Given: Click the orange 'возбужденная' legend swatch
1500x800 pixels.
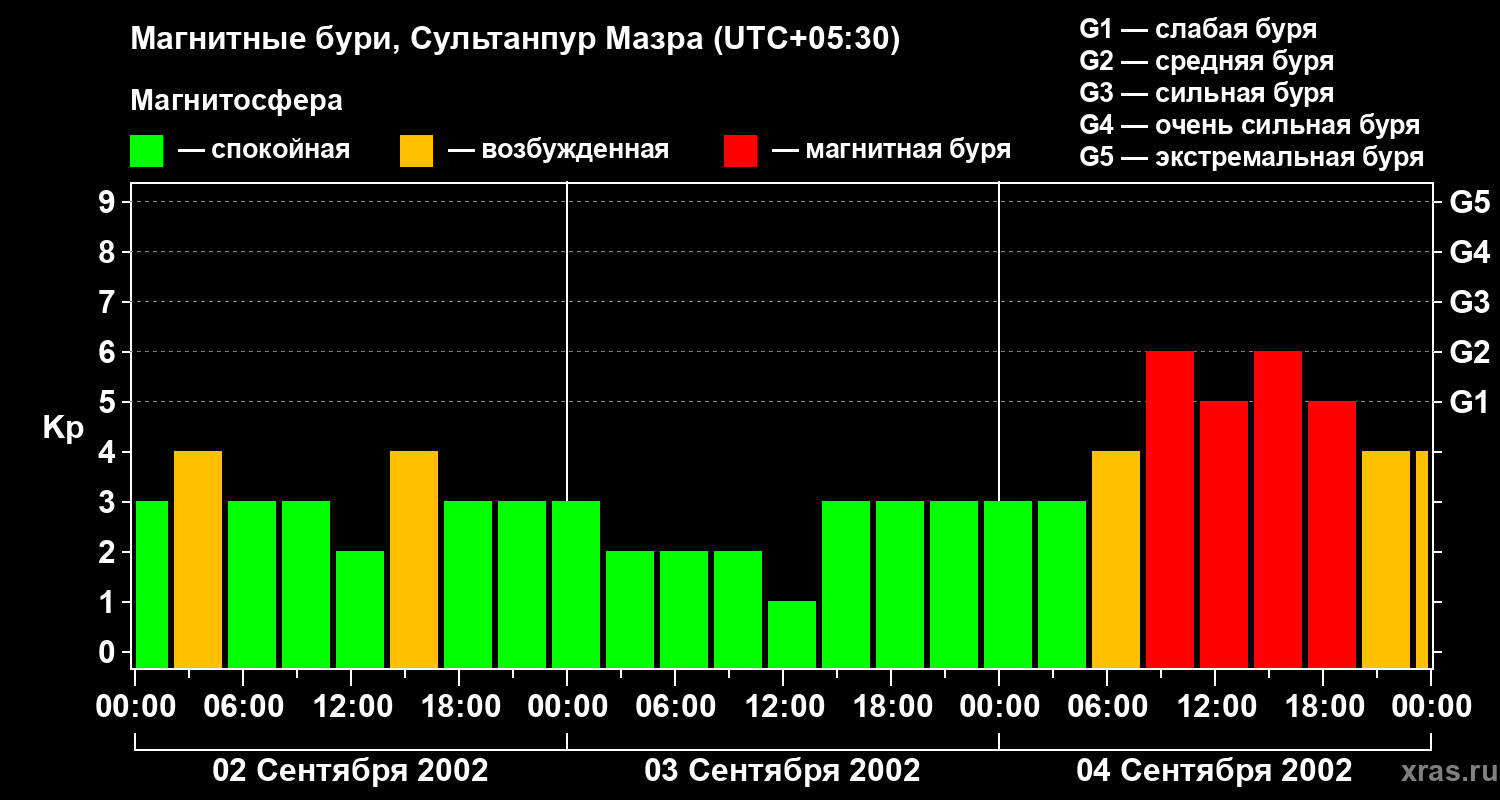Looking at the screenshot, I should (x=417, y=151).
